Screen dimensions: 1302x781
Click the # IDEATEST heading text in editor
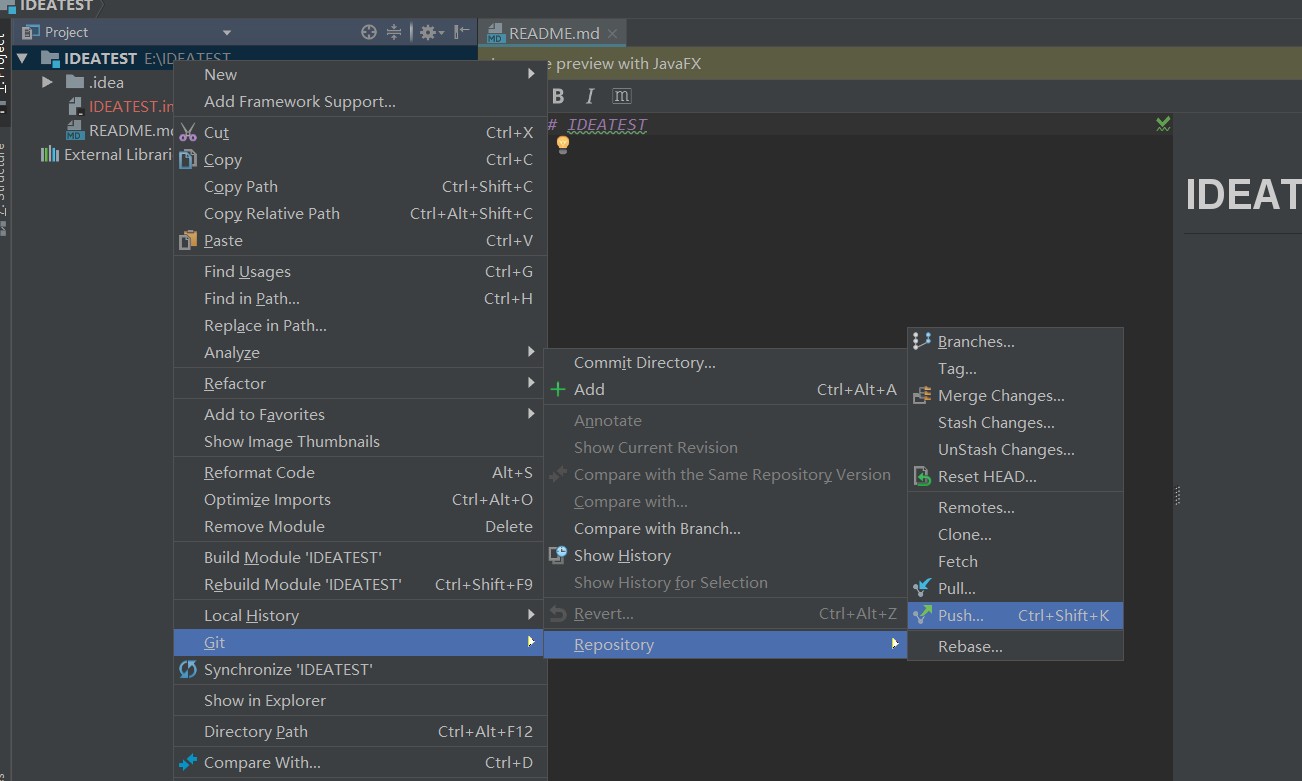(598, 125)
